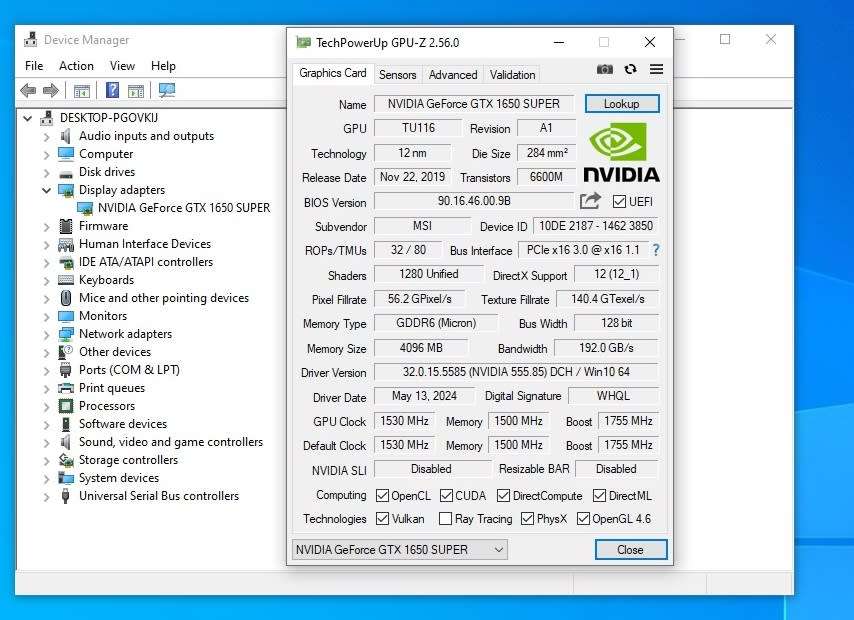The width and height of the screenshot is (854, 620).
Task: Open the Action menu in Device Manager
Action: [x=76, y=66]
